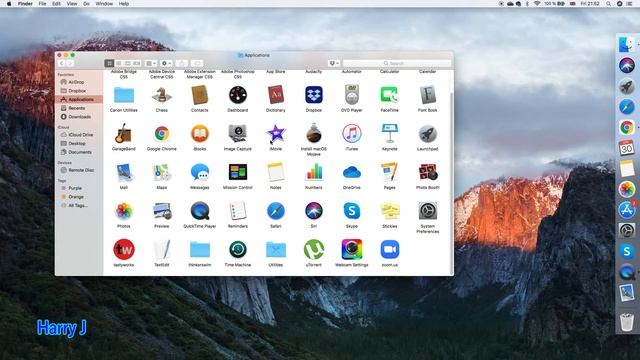Click the Edit Tags toolbar button
640x360 pixels.
(x=197, y=63)
